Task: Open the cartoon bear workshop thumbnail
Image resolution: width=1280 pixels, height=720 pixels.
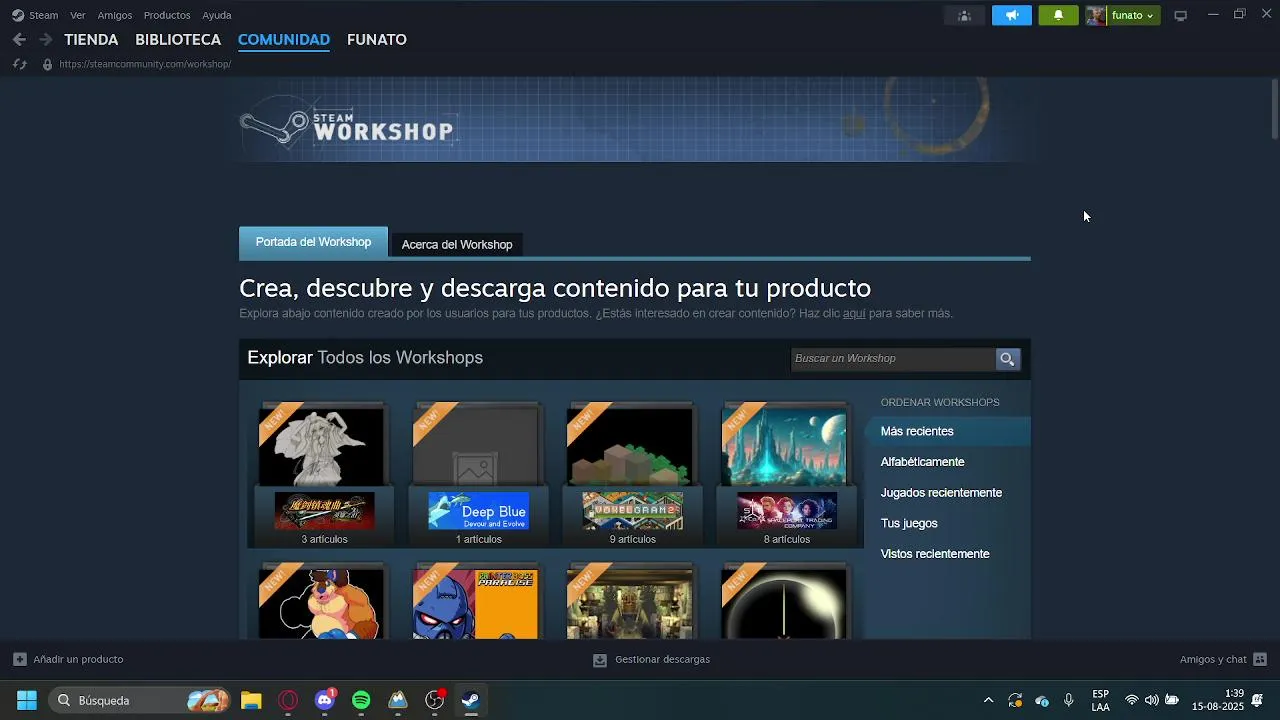Action: click(321, 604)
